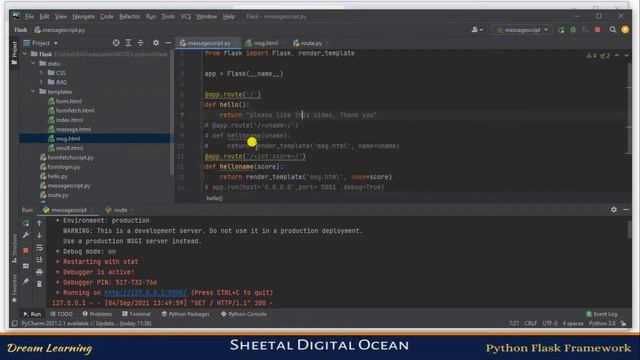Open the user account dropdown in toolbar
The image size is (640, 360).
(477, 30)
